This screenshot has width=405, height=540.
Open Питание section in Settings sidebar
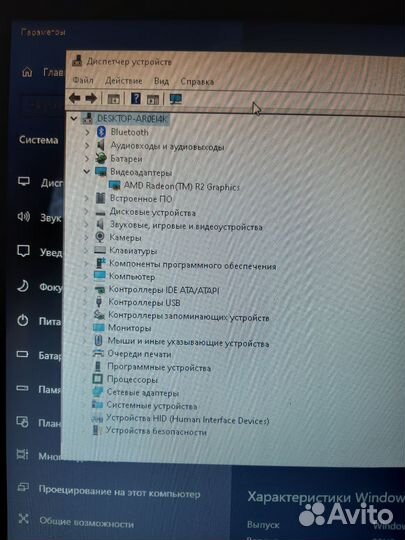[x=39, y=321]
